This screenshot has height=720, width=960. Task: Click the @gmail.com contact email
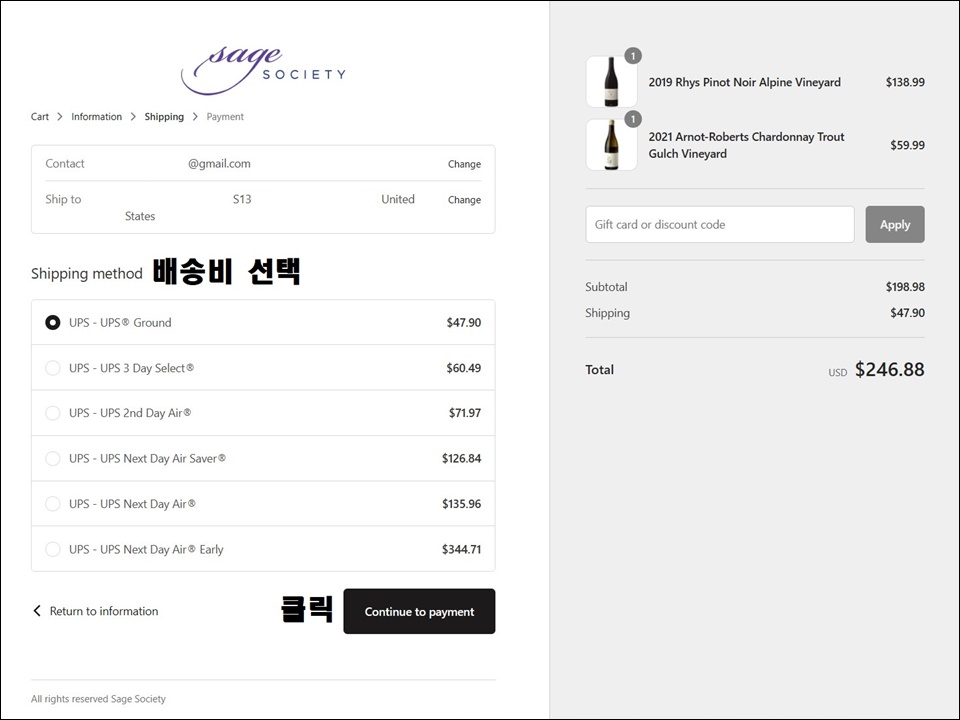coord(219,163)
